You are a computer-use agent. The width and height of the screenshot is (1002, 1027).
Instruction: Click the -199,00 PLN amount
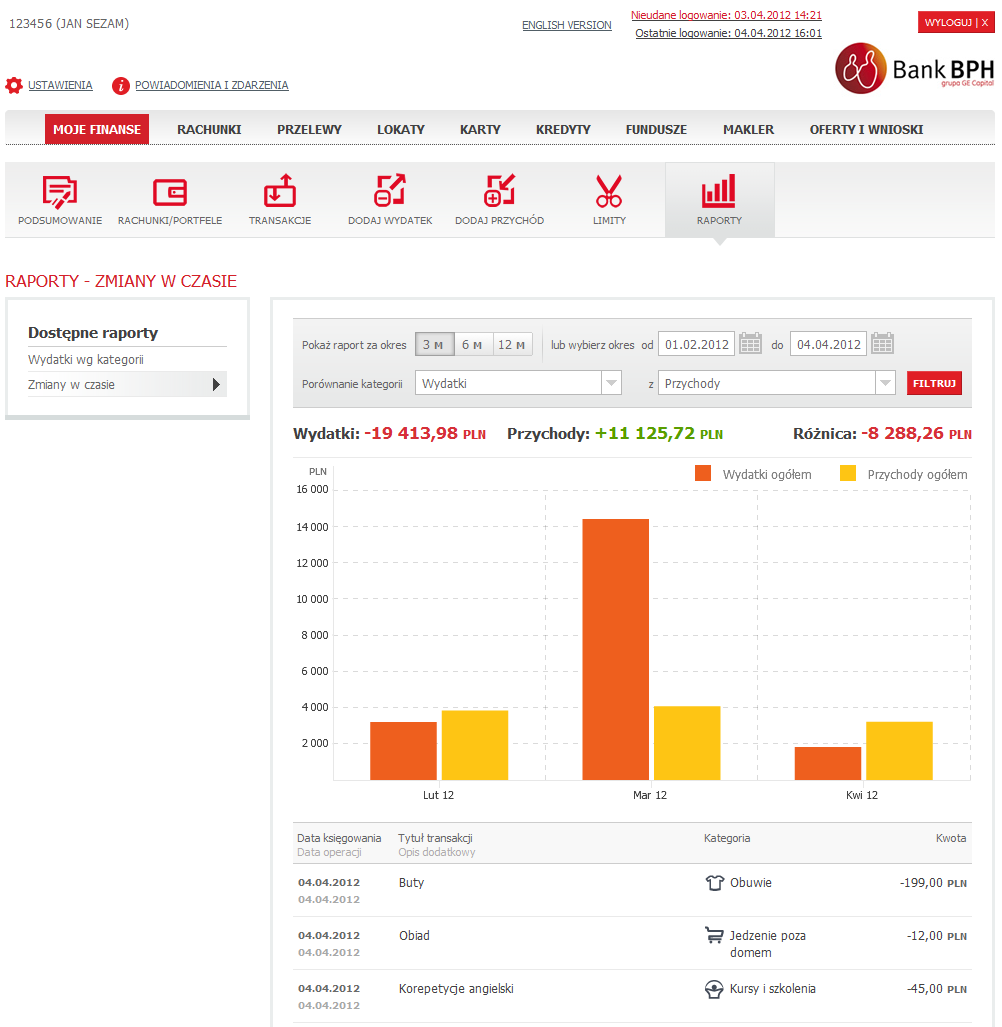click(x=933, y=883)
